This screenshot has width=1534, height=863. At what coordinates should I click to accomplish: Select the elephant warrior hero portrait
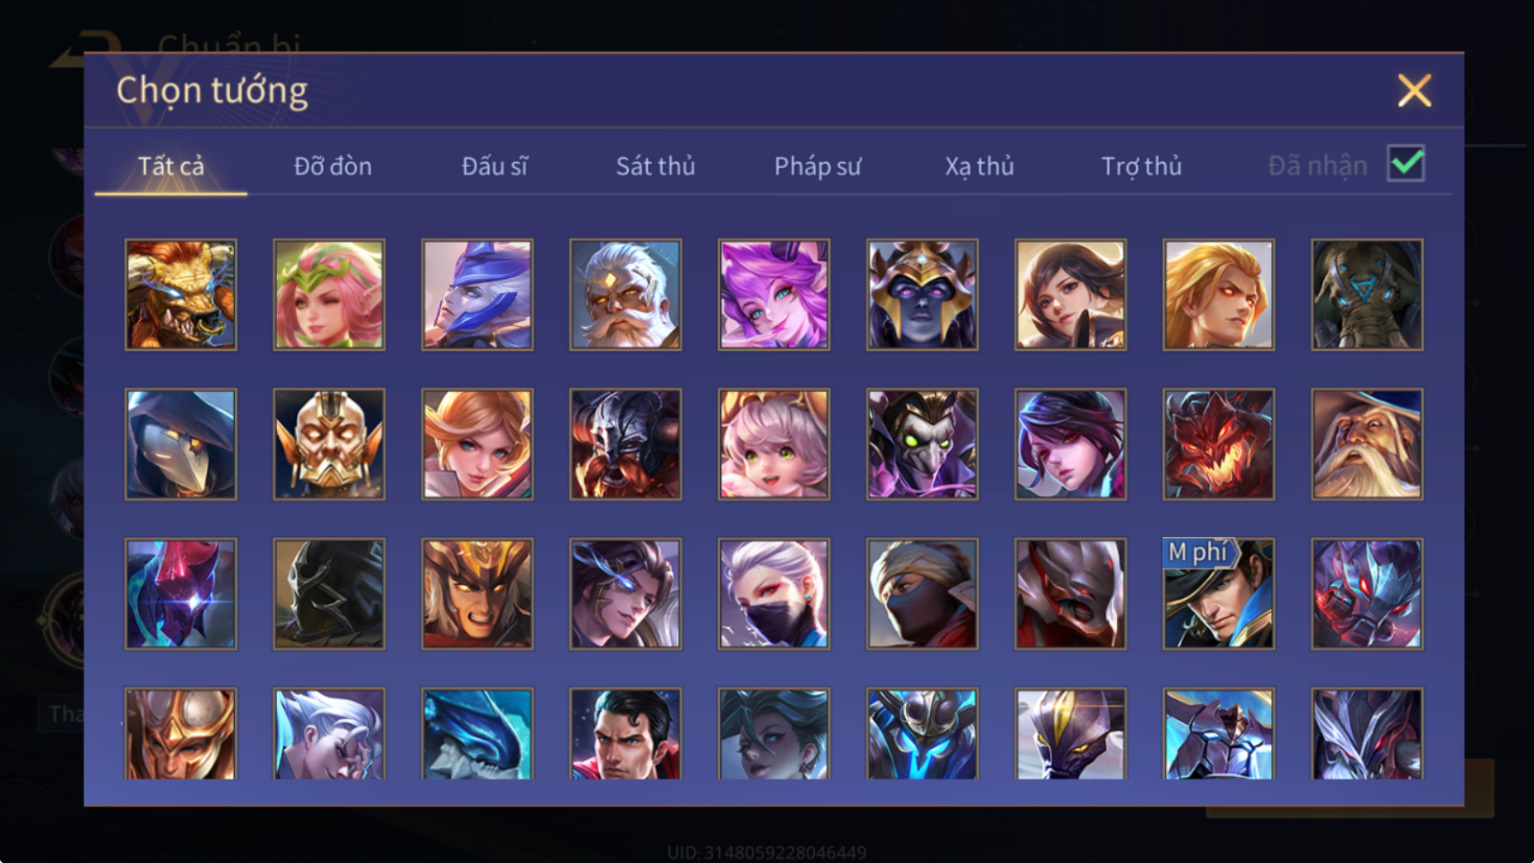pos(1367,294)
